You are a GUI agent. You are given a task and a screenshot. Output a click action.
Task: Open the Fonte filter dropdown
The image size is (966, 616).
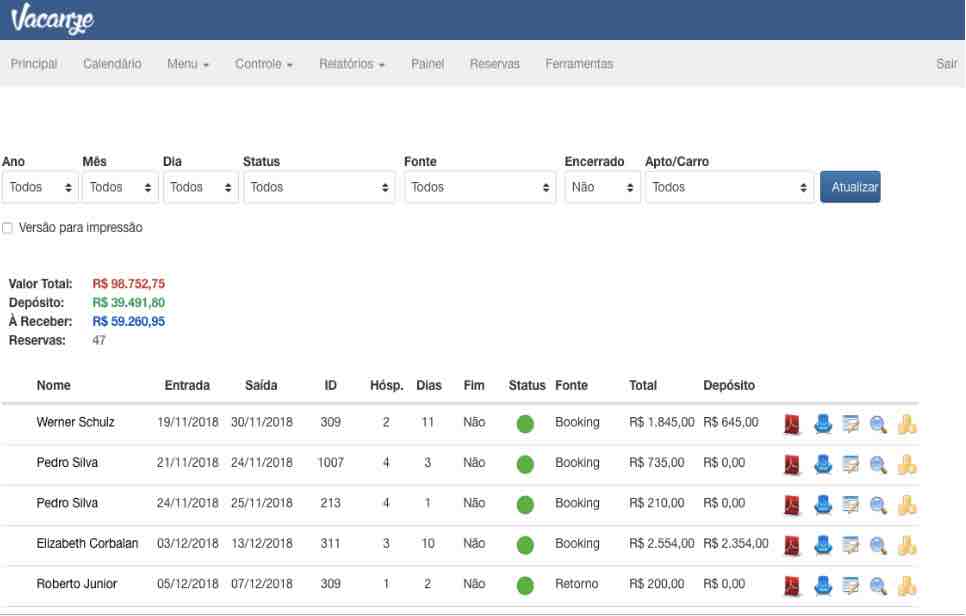tap(480, 187)
